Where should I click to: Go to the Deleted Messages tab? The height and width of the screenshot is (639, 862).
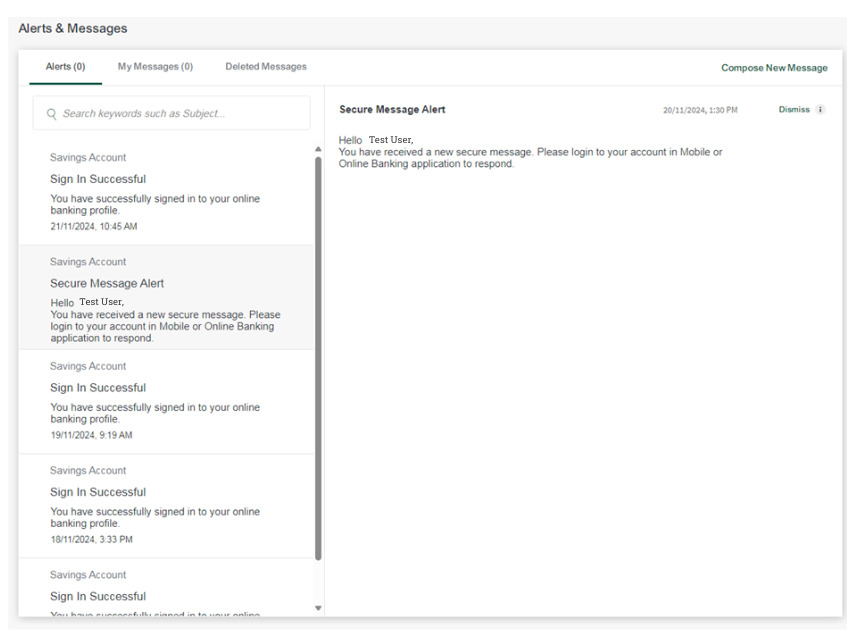tap(266, 67)
